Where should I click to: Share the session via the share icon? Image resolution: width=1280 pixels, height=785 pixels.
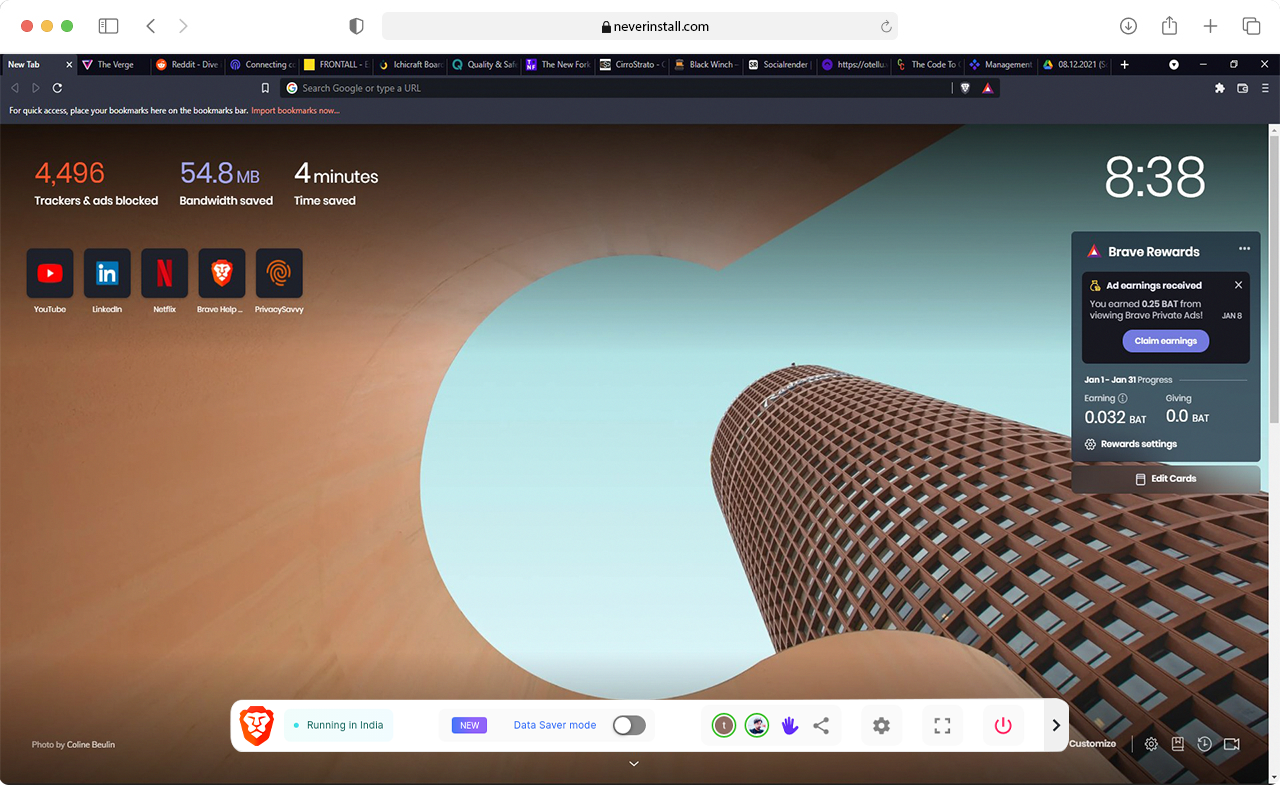[x=821, y=726]
